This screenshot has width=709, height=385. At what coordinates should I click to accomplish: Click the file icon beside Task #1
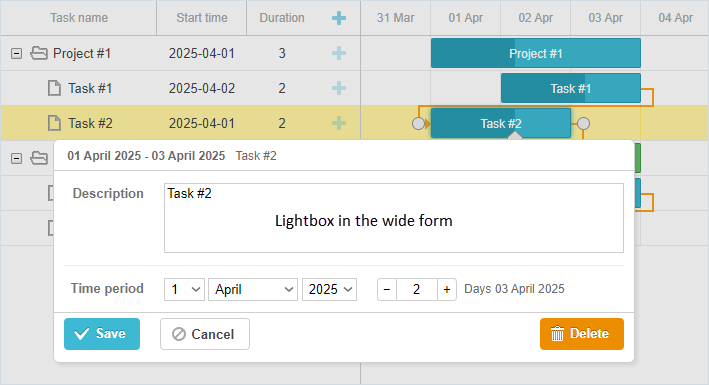[x=54, y=88]
